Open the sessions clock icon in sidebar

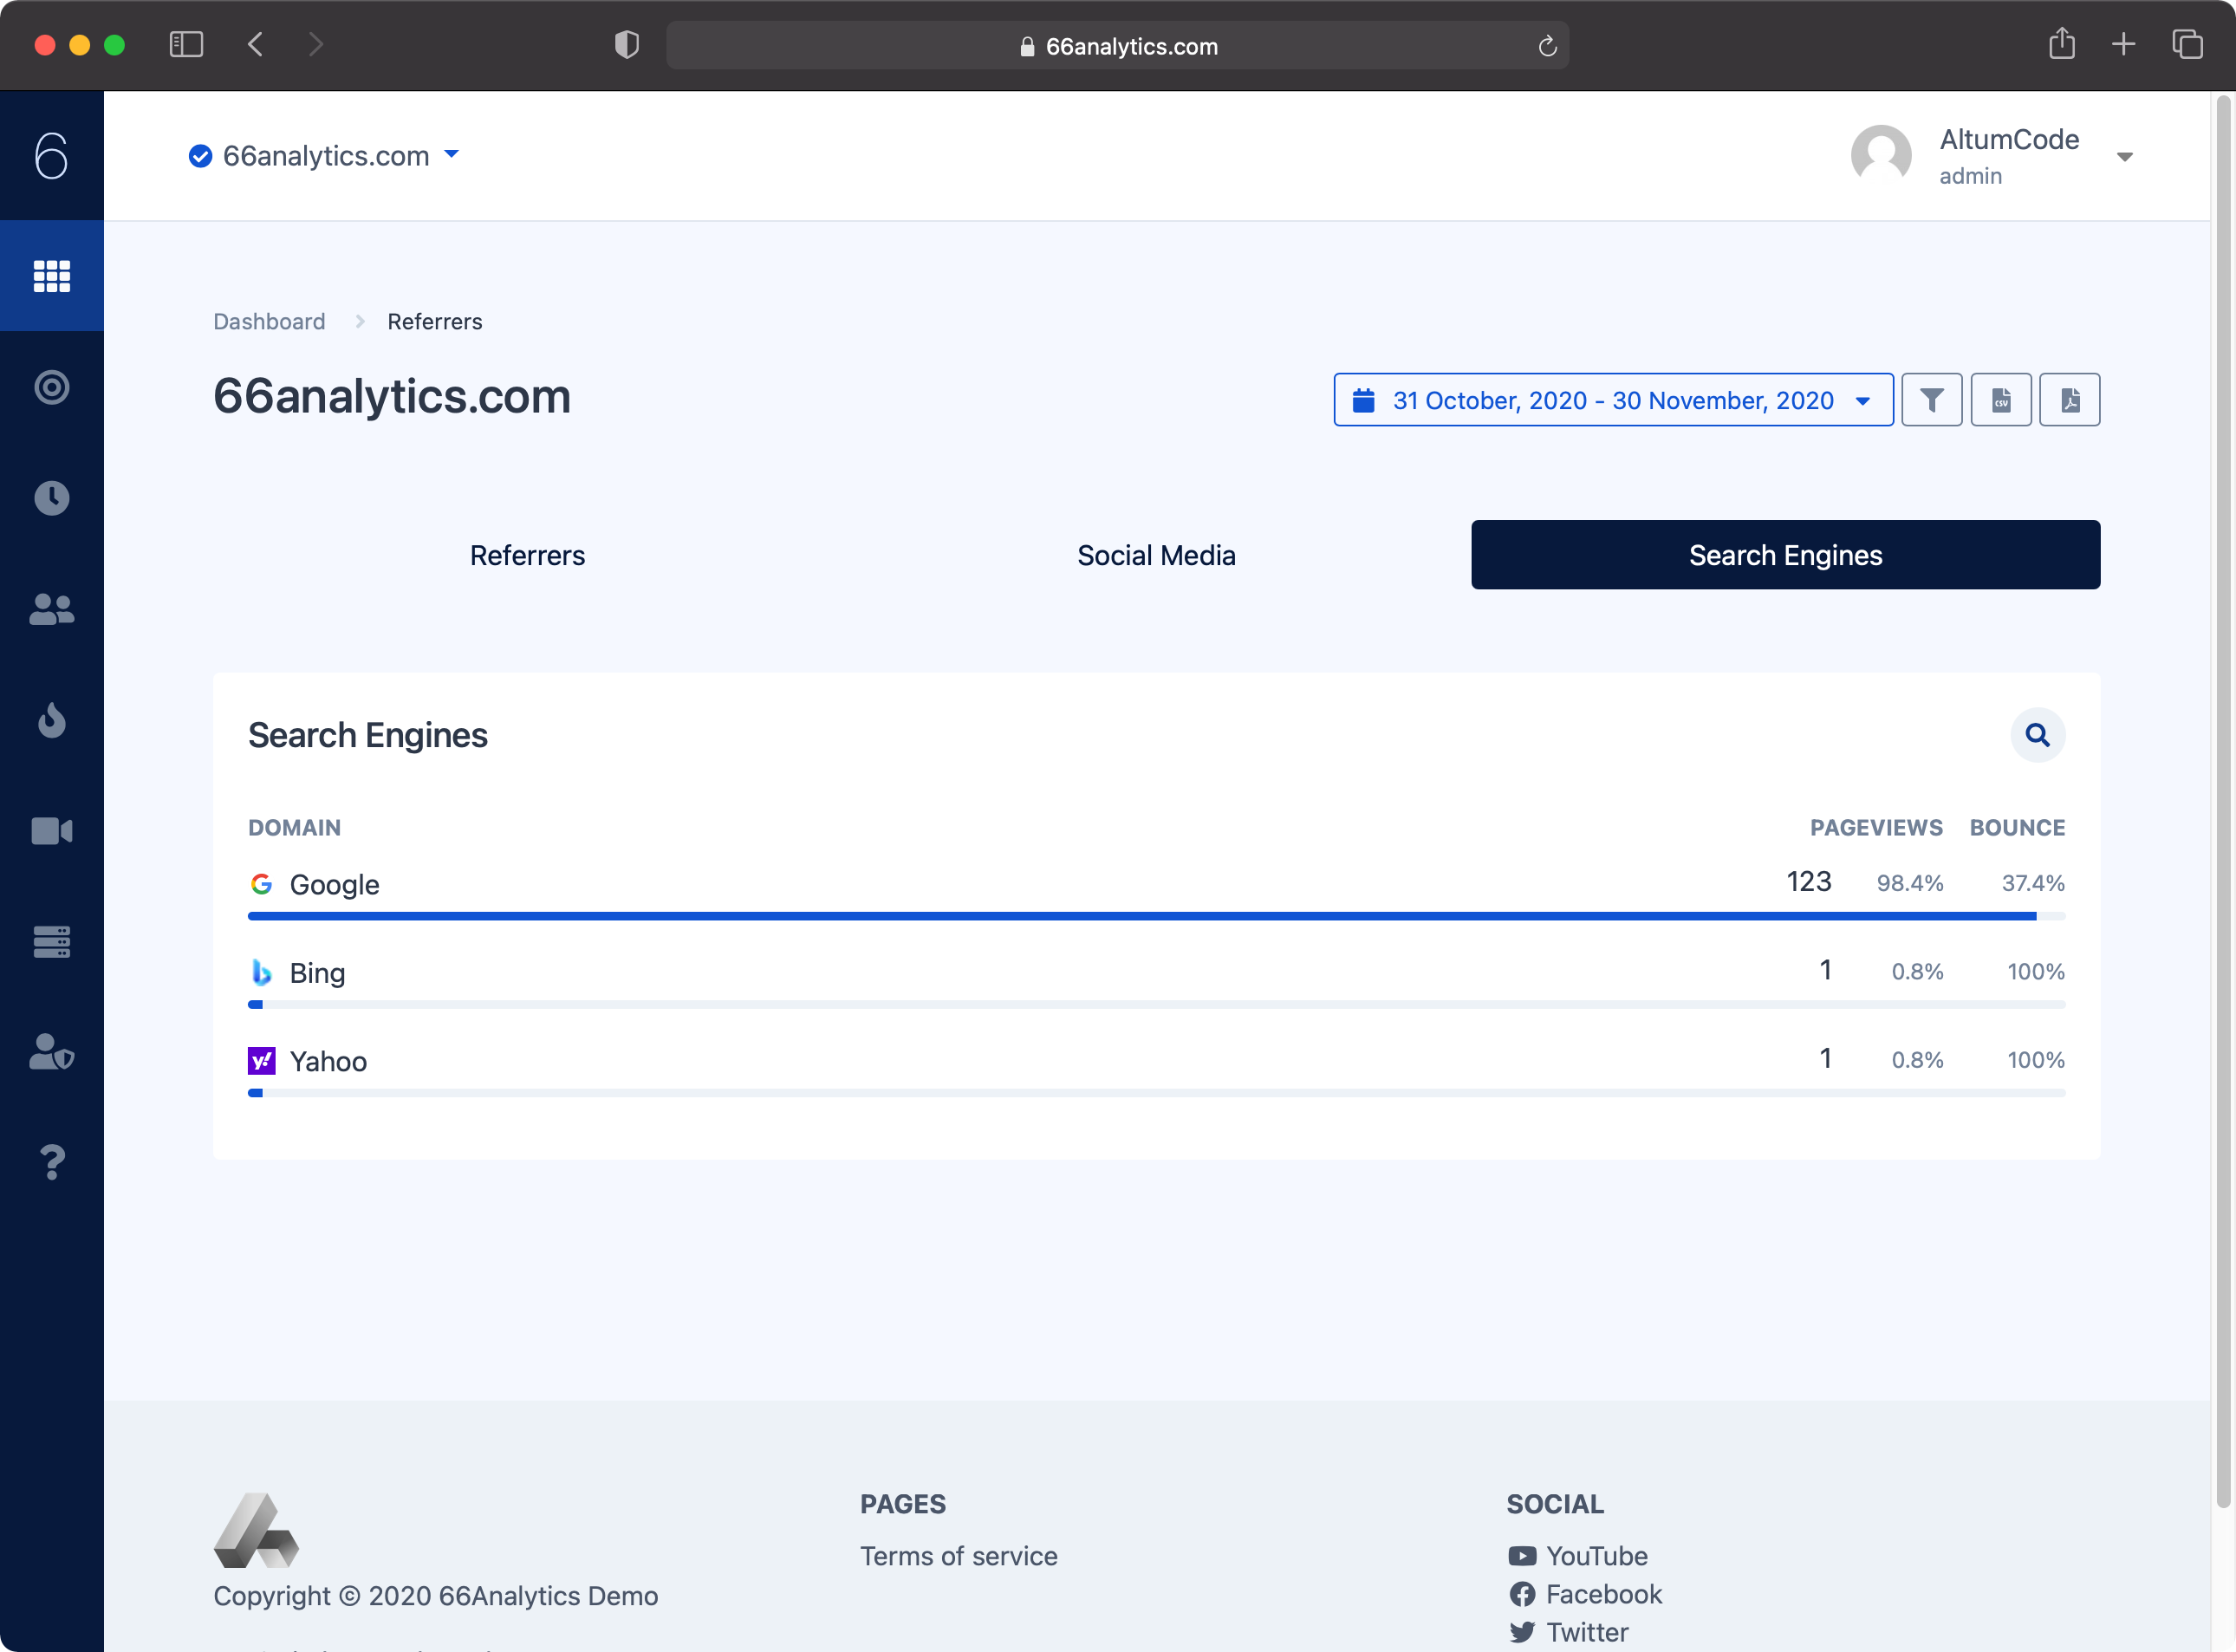click(x=51, y=498)
